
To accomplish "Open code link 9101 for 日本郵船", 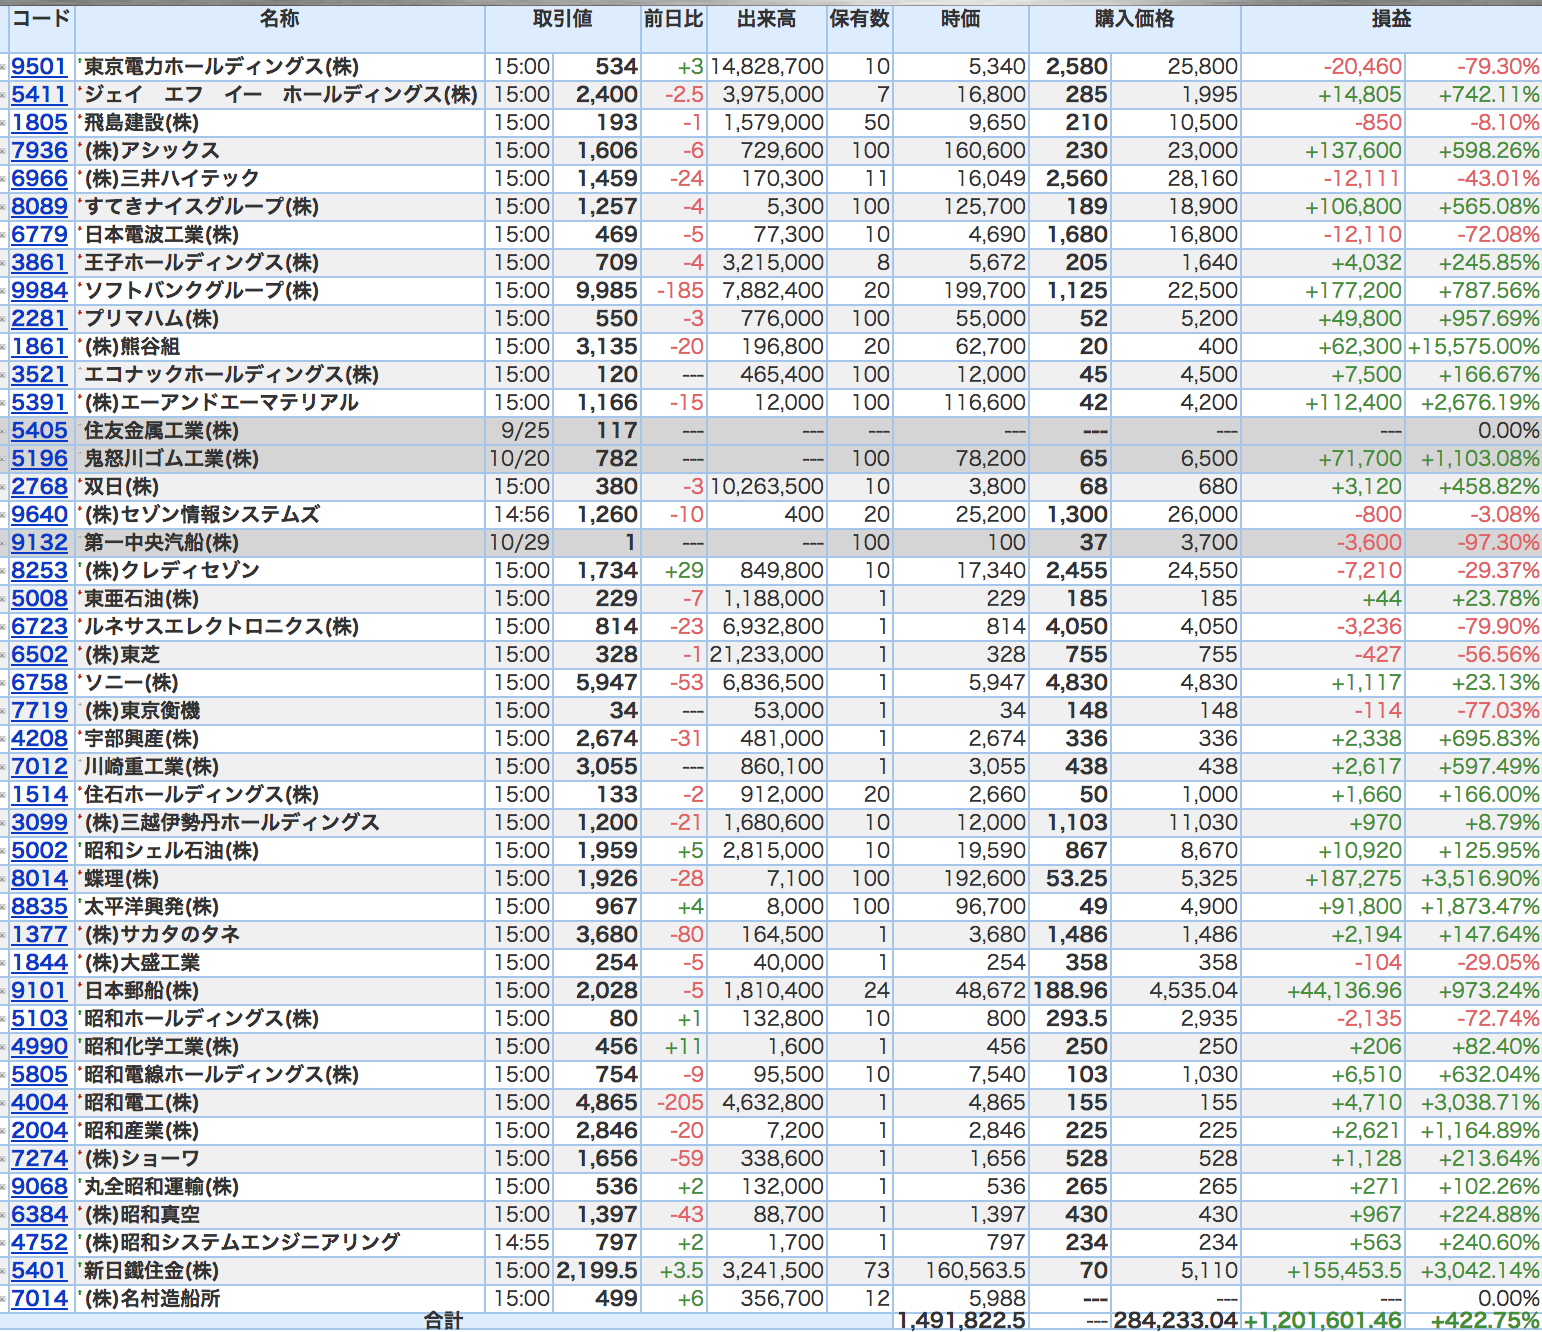I will point(39,990).
